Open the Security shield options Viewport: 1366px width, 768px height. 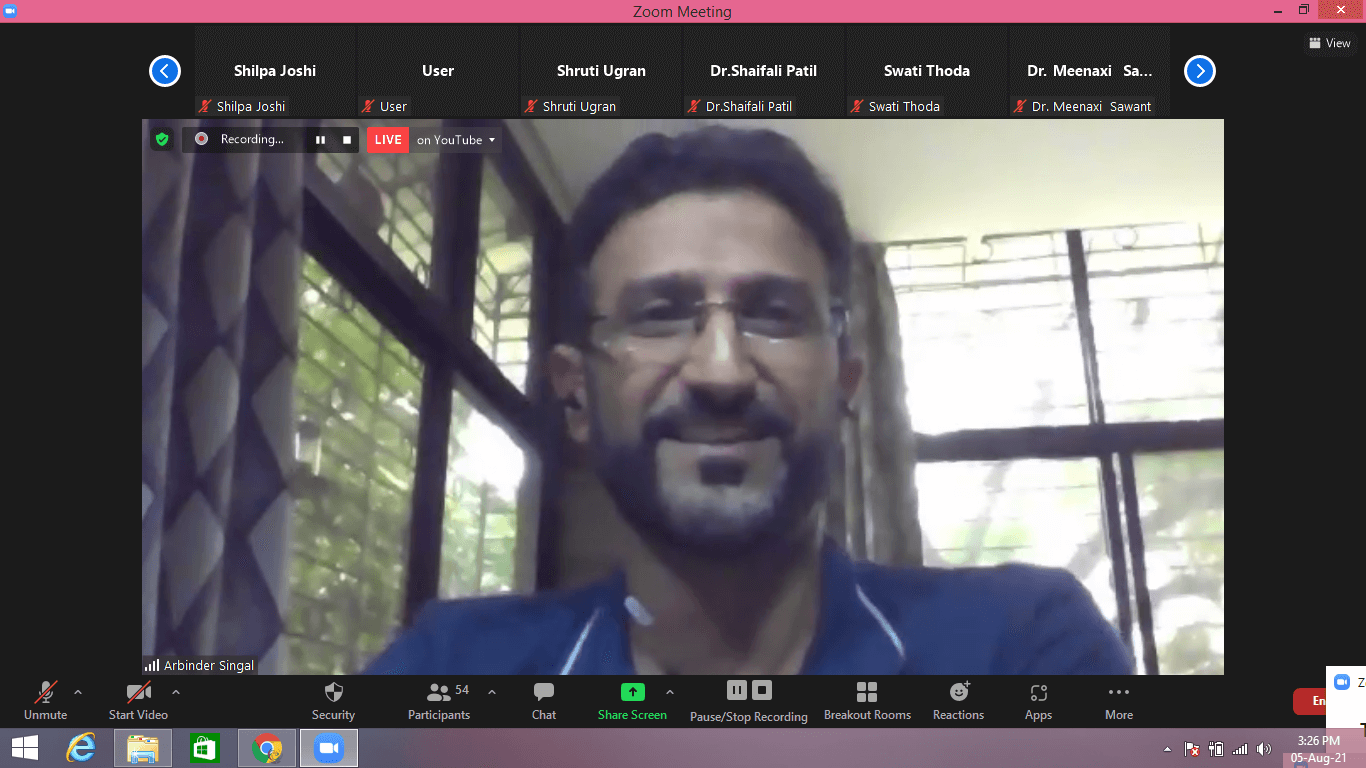[x=333, y=700]
